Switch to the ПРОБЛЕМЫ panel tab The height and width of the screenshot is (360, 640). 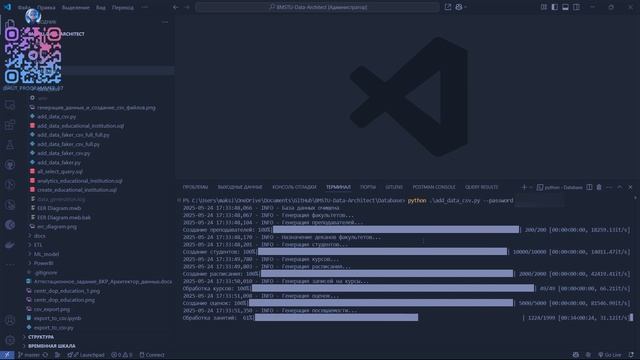(x=195, y=187)
